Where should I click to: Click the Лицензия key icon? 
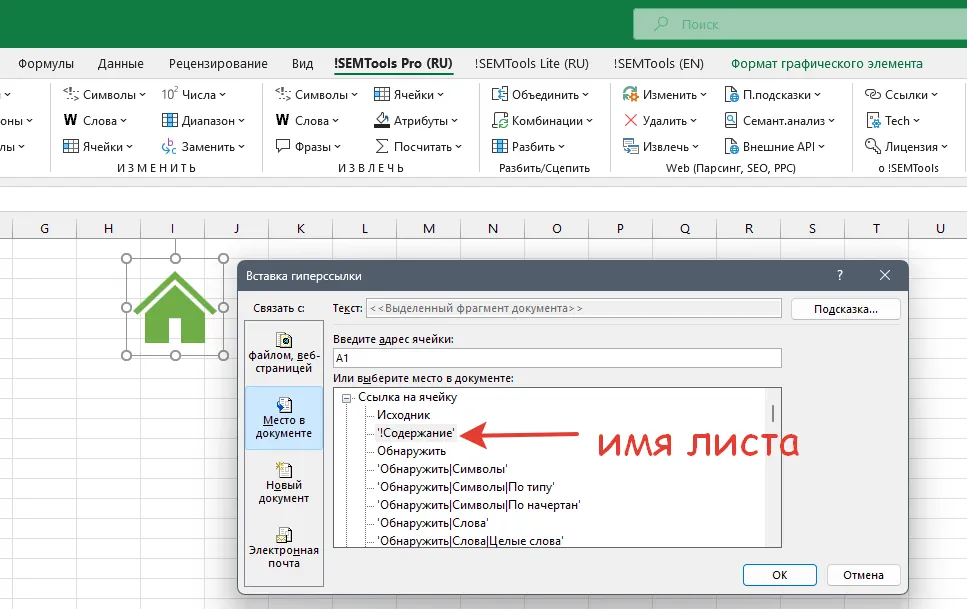pos(873,146)
